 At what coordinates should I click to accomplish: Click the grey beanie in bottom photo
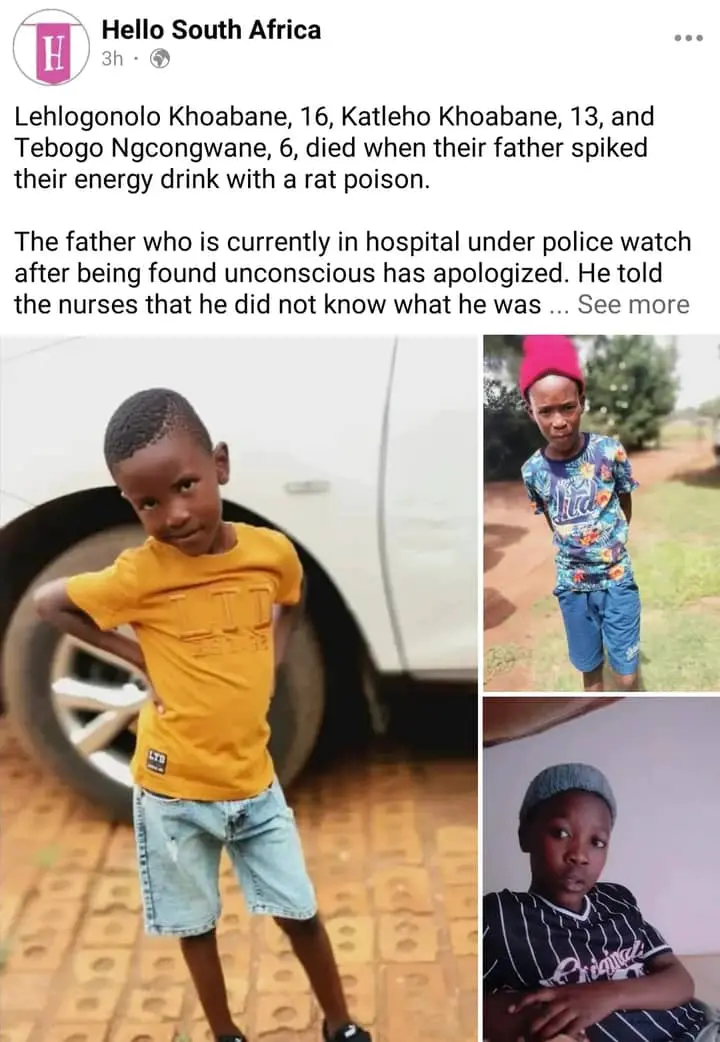point(567,789)
